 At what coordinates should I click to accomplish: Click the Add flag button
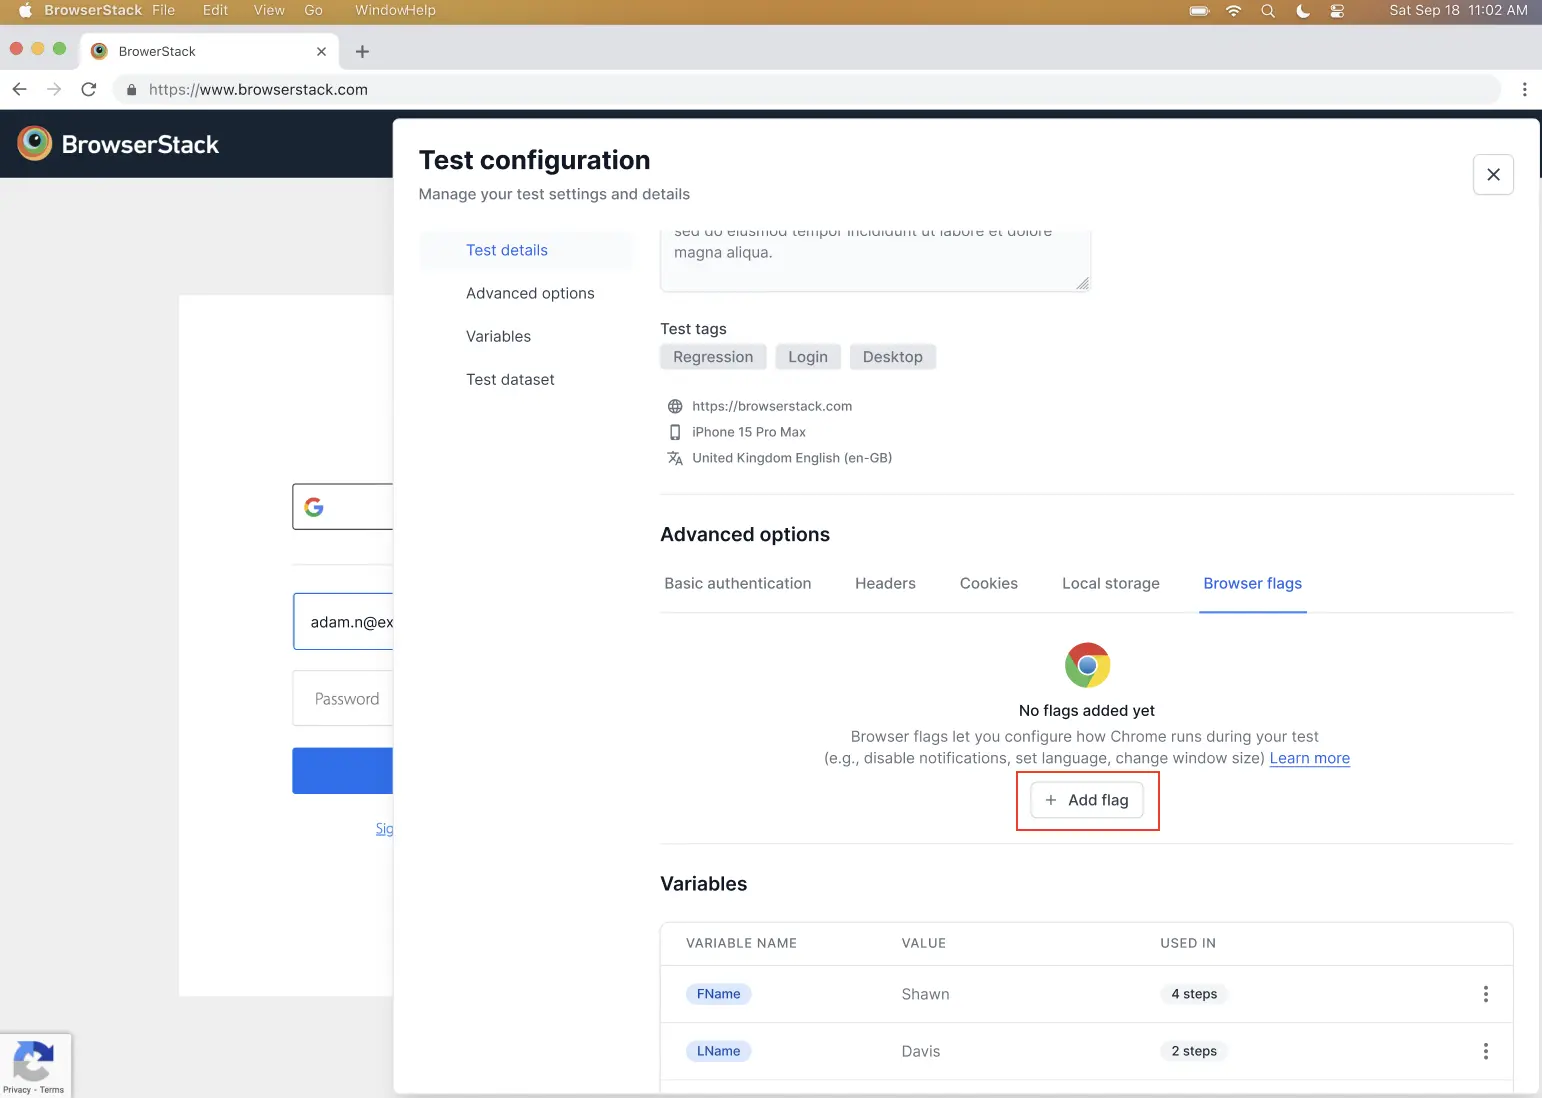click(1087, 800)
